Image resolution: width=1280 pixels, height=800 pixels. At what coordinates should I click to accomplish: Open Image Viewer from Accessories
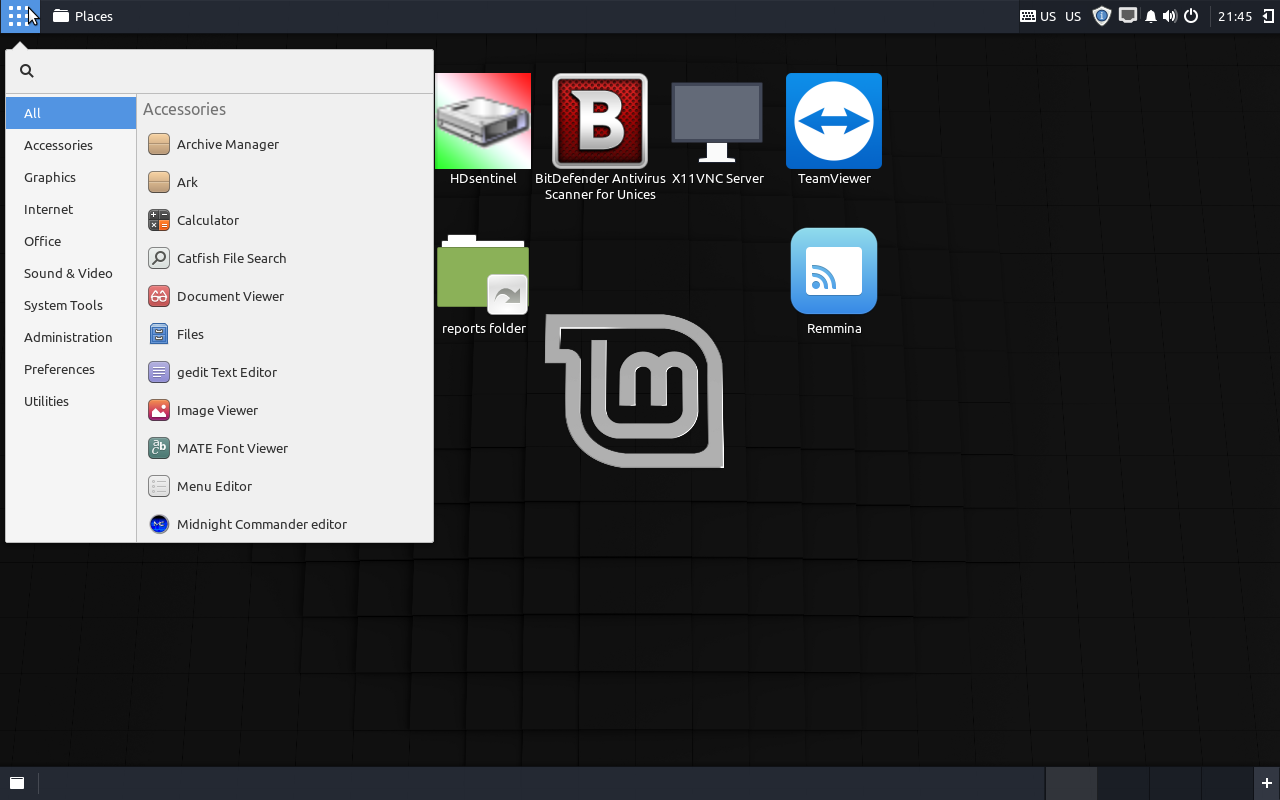pos(284,410)
